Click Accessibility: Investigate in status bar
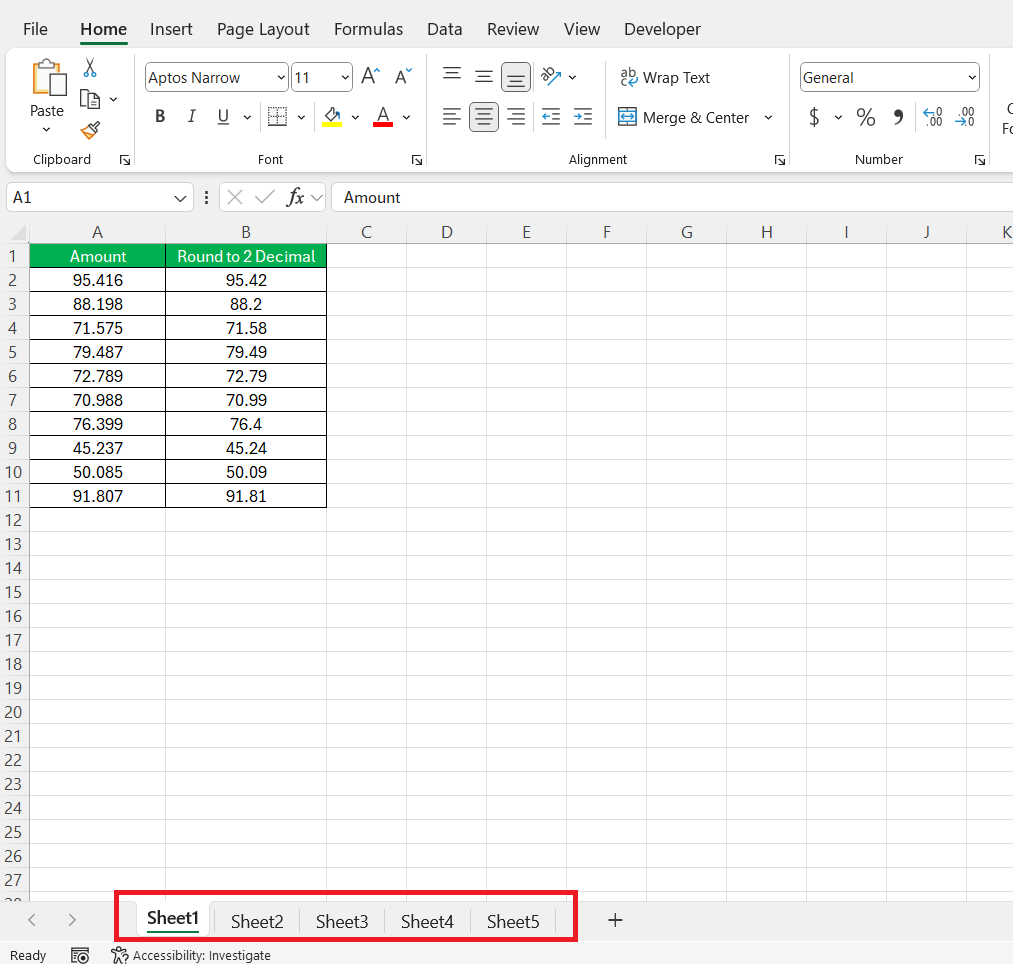The width and height of the screenshot is (1013, 964). coord(191,955)
